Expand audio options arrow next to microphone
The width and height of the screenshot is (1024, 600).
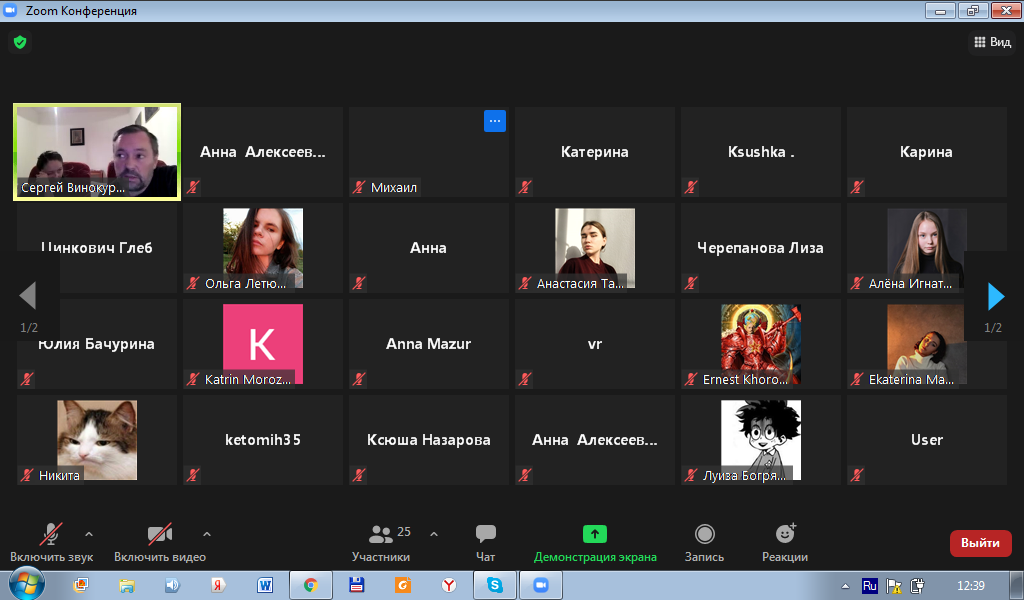click(x=89, y=533)
